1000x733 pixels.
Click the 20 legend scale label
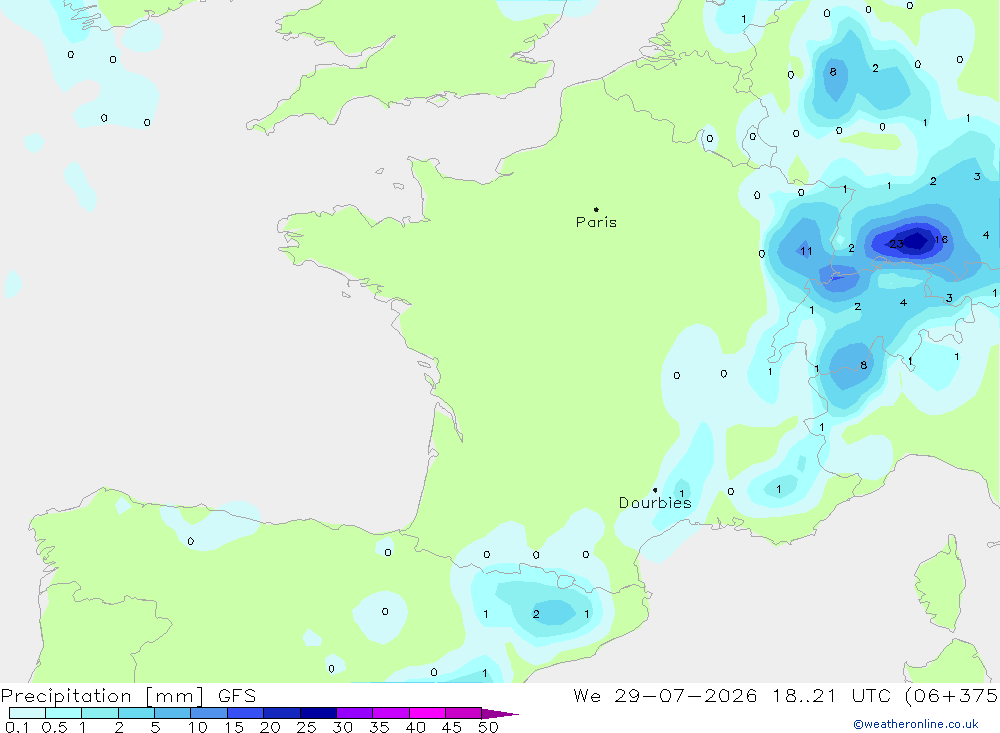270,727
